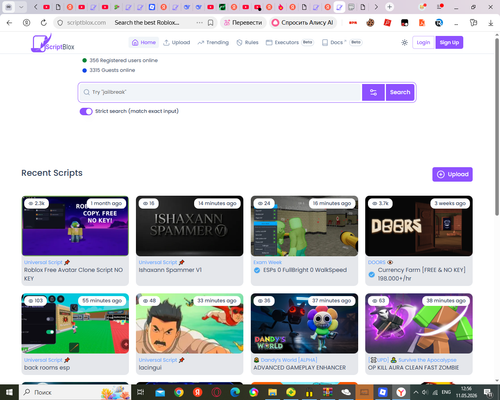The image size is (500, 400).
Task: Click 'Currency Farm [FREE & NO KEY]' title
Action: (x=422, y=274)
